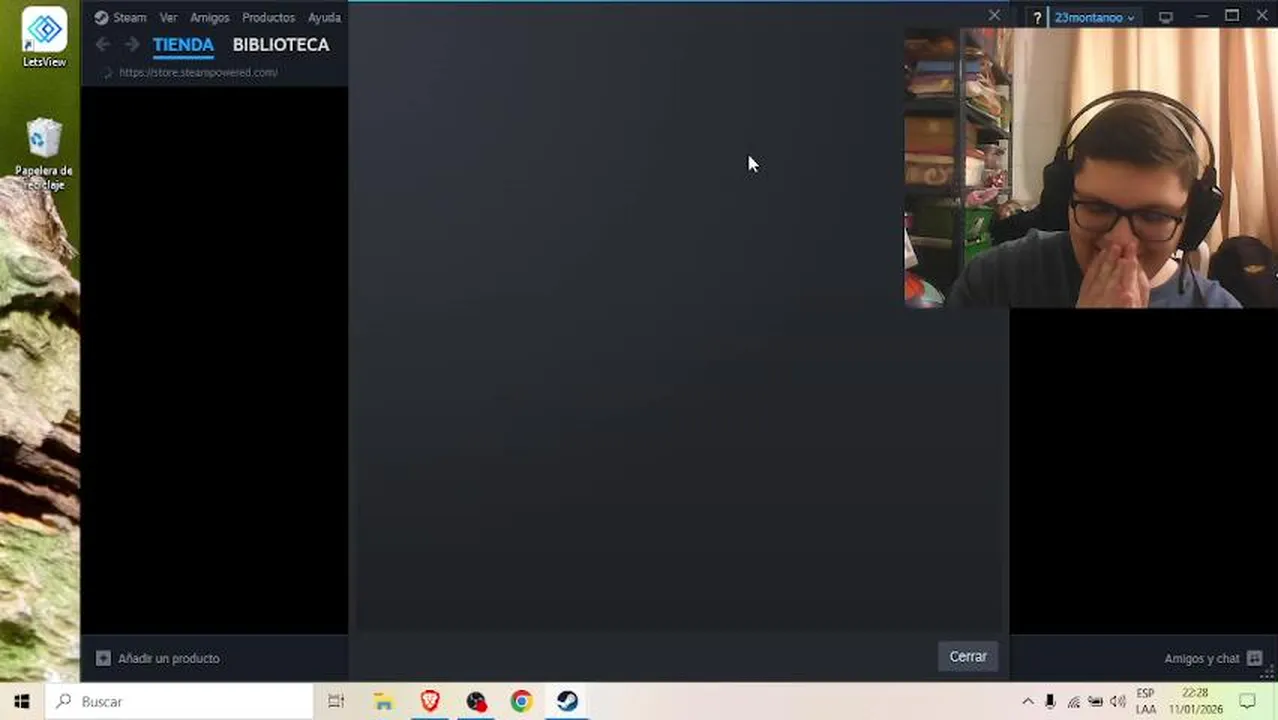This screenshot has width=1278, height=720.
Task: Click the icon next to Amigos y chat
Action: click(x=1255, y=658)
